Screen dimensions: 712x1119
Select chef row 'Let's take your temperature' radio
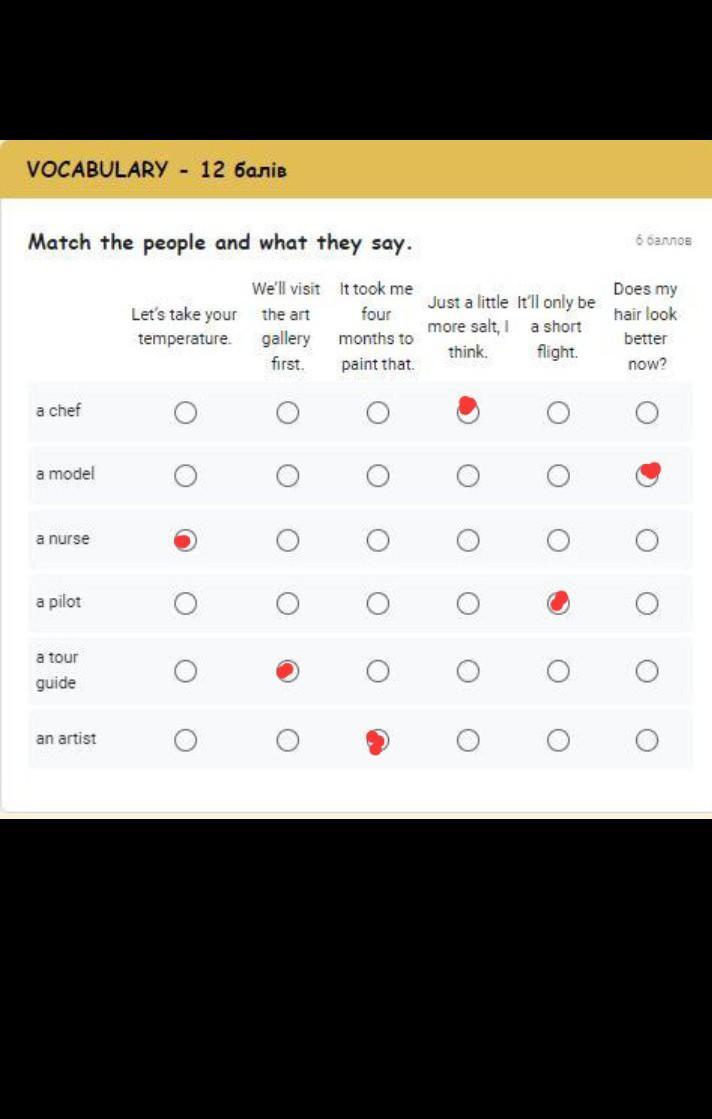coord(185,413)
